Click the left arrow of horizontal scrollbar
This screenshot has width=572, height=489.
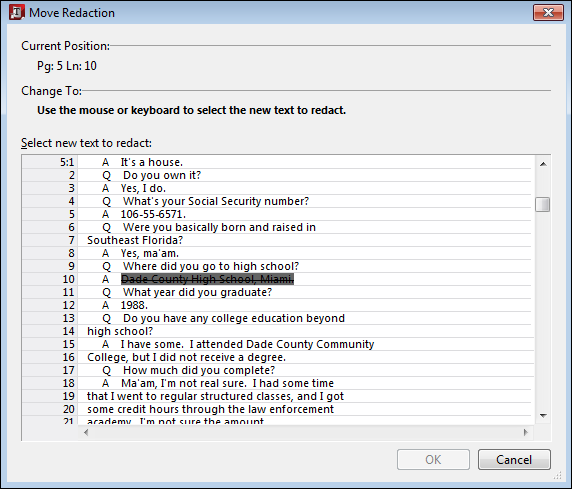click(x=86, y=432)
